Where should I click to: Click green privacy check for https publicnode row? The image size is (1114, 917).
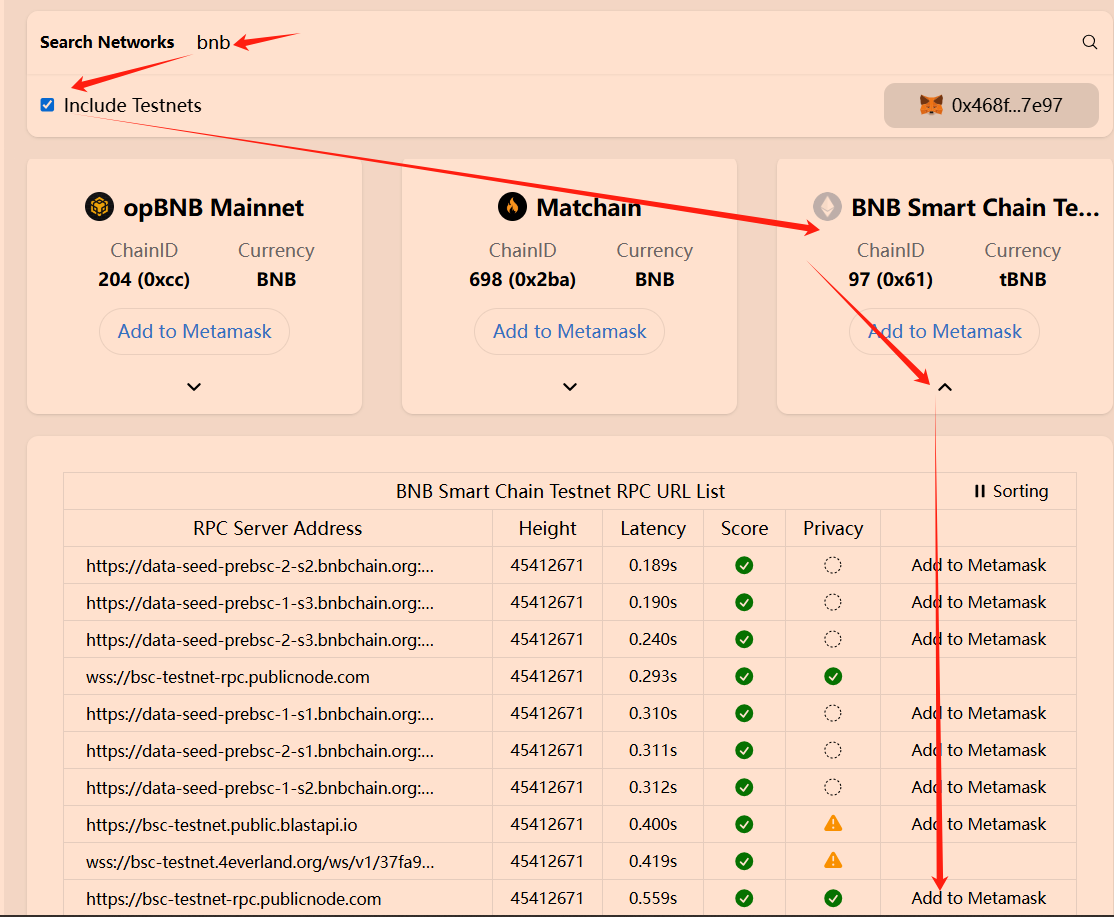833,899
